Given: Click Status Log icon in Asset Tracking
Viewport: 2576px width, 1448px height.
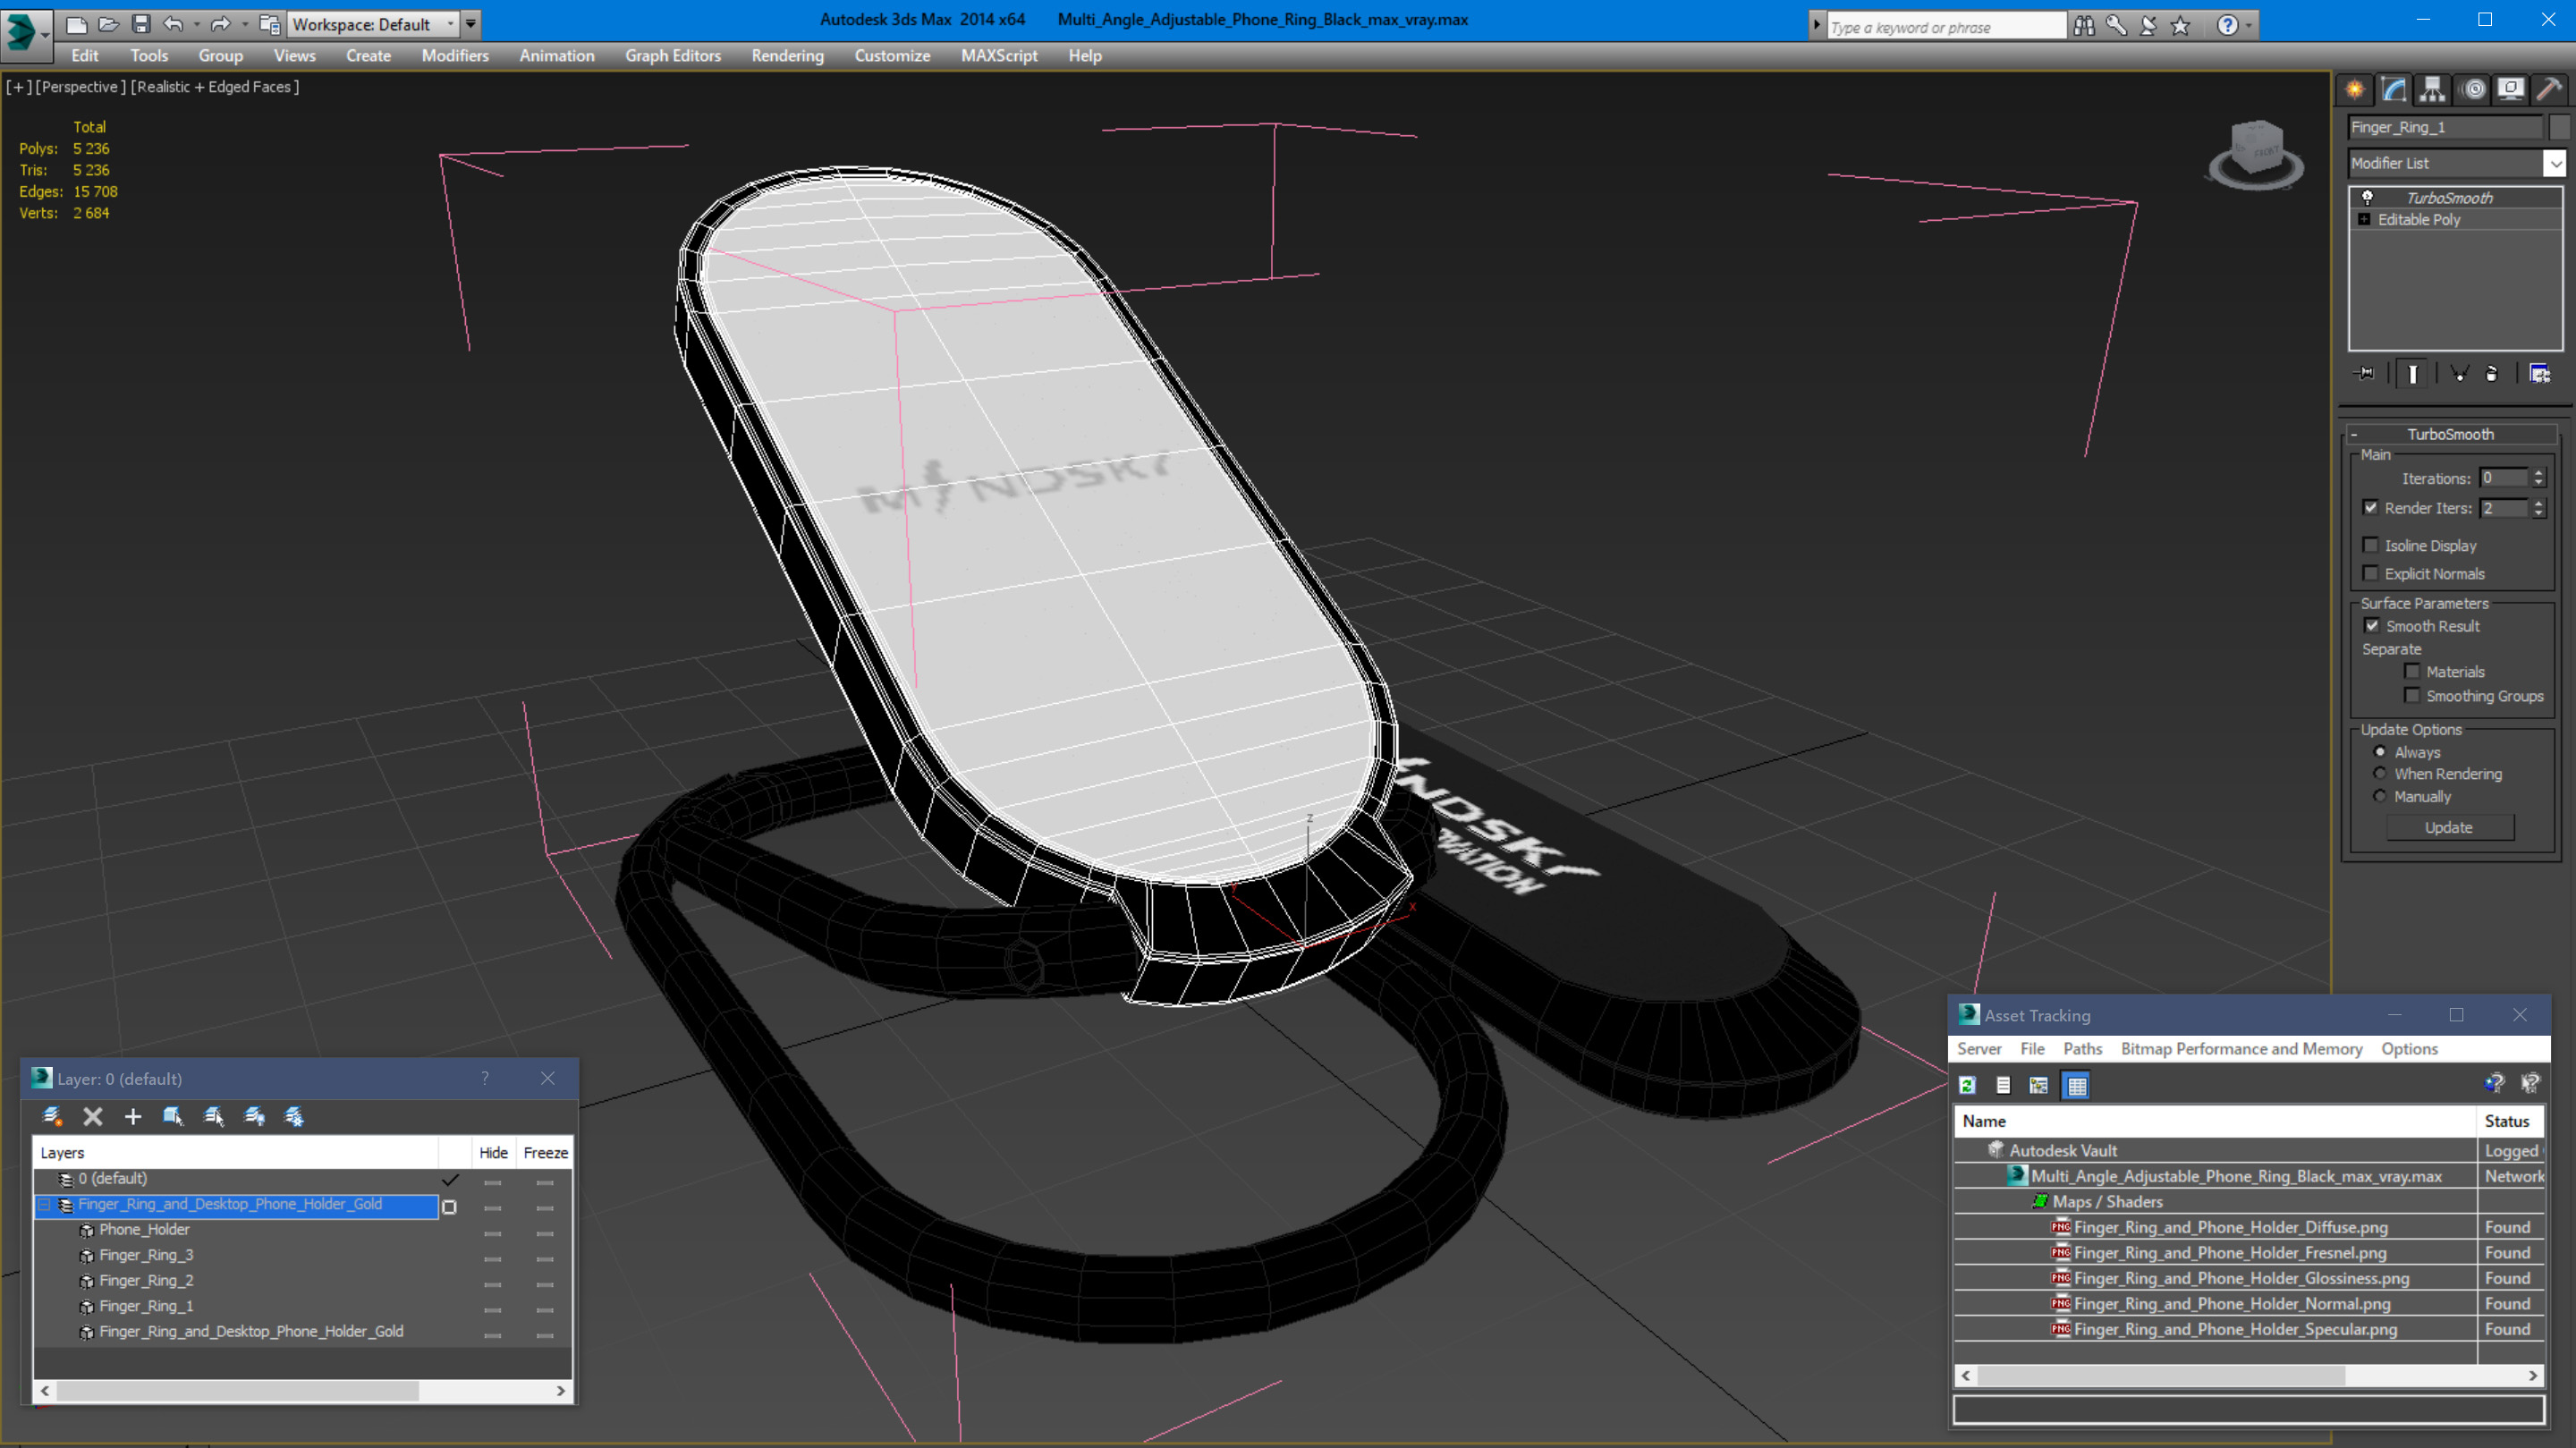Looking at the screenshot, I should [2003, 1085].
